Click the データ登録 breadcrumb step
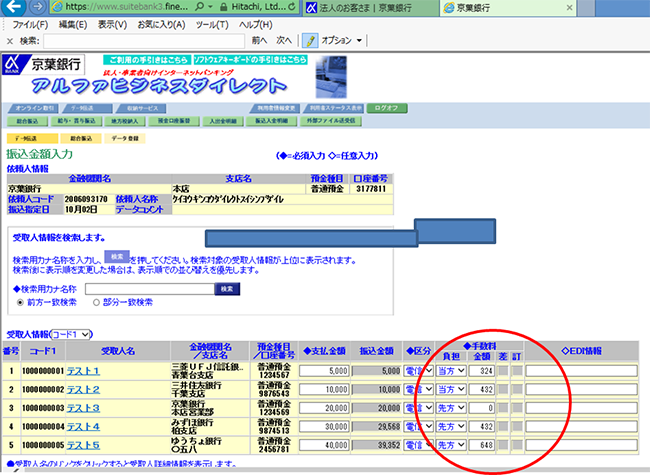Viewport: 650px width, 475px height. point(125,138)
